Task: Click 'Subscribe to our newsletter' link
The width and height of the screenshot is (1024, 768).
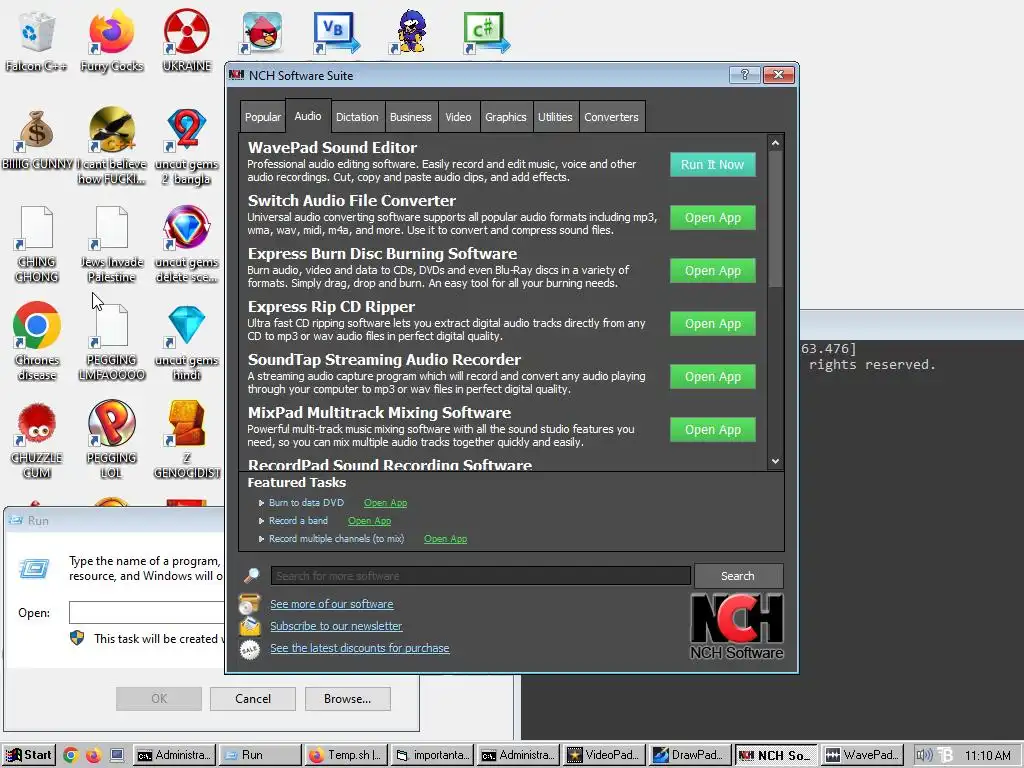Action: (336, 626)
